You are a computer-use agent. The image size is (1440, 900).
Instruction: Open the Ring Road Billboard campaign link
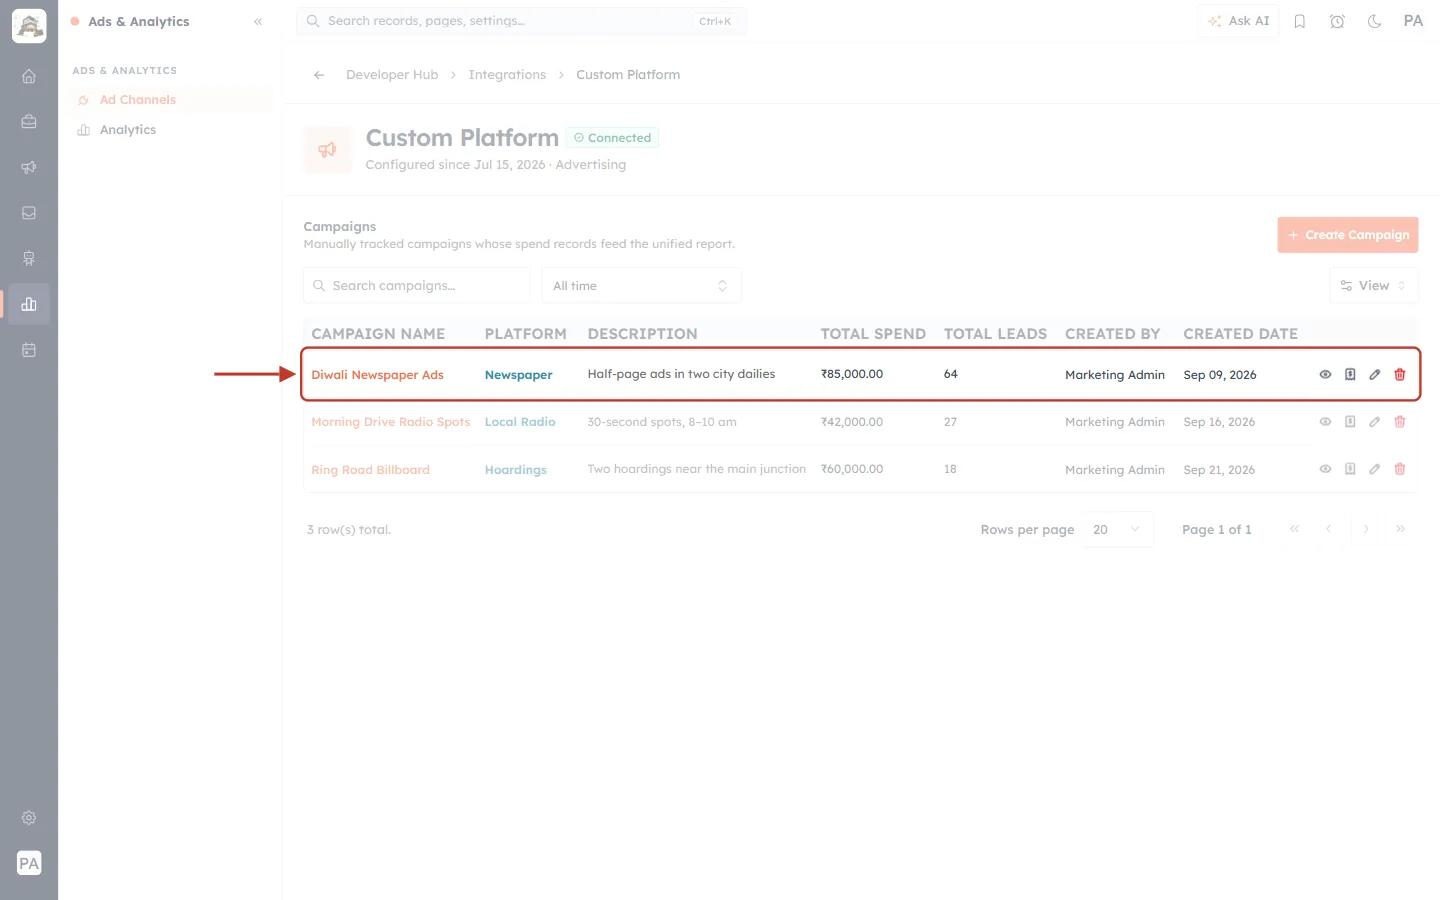(370, 470)
